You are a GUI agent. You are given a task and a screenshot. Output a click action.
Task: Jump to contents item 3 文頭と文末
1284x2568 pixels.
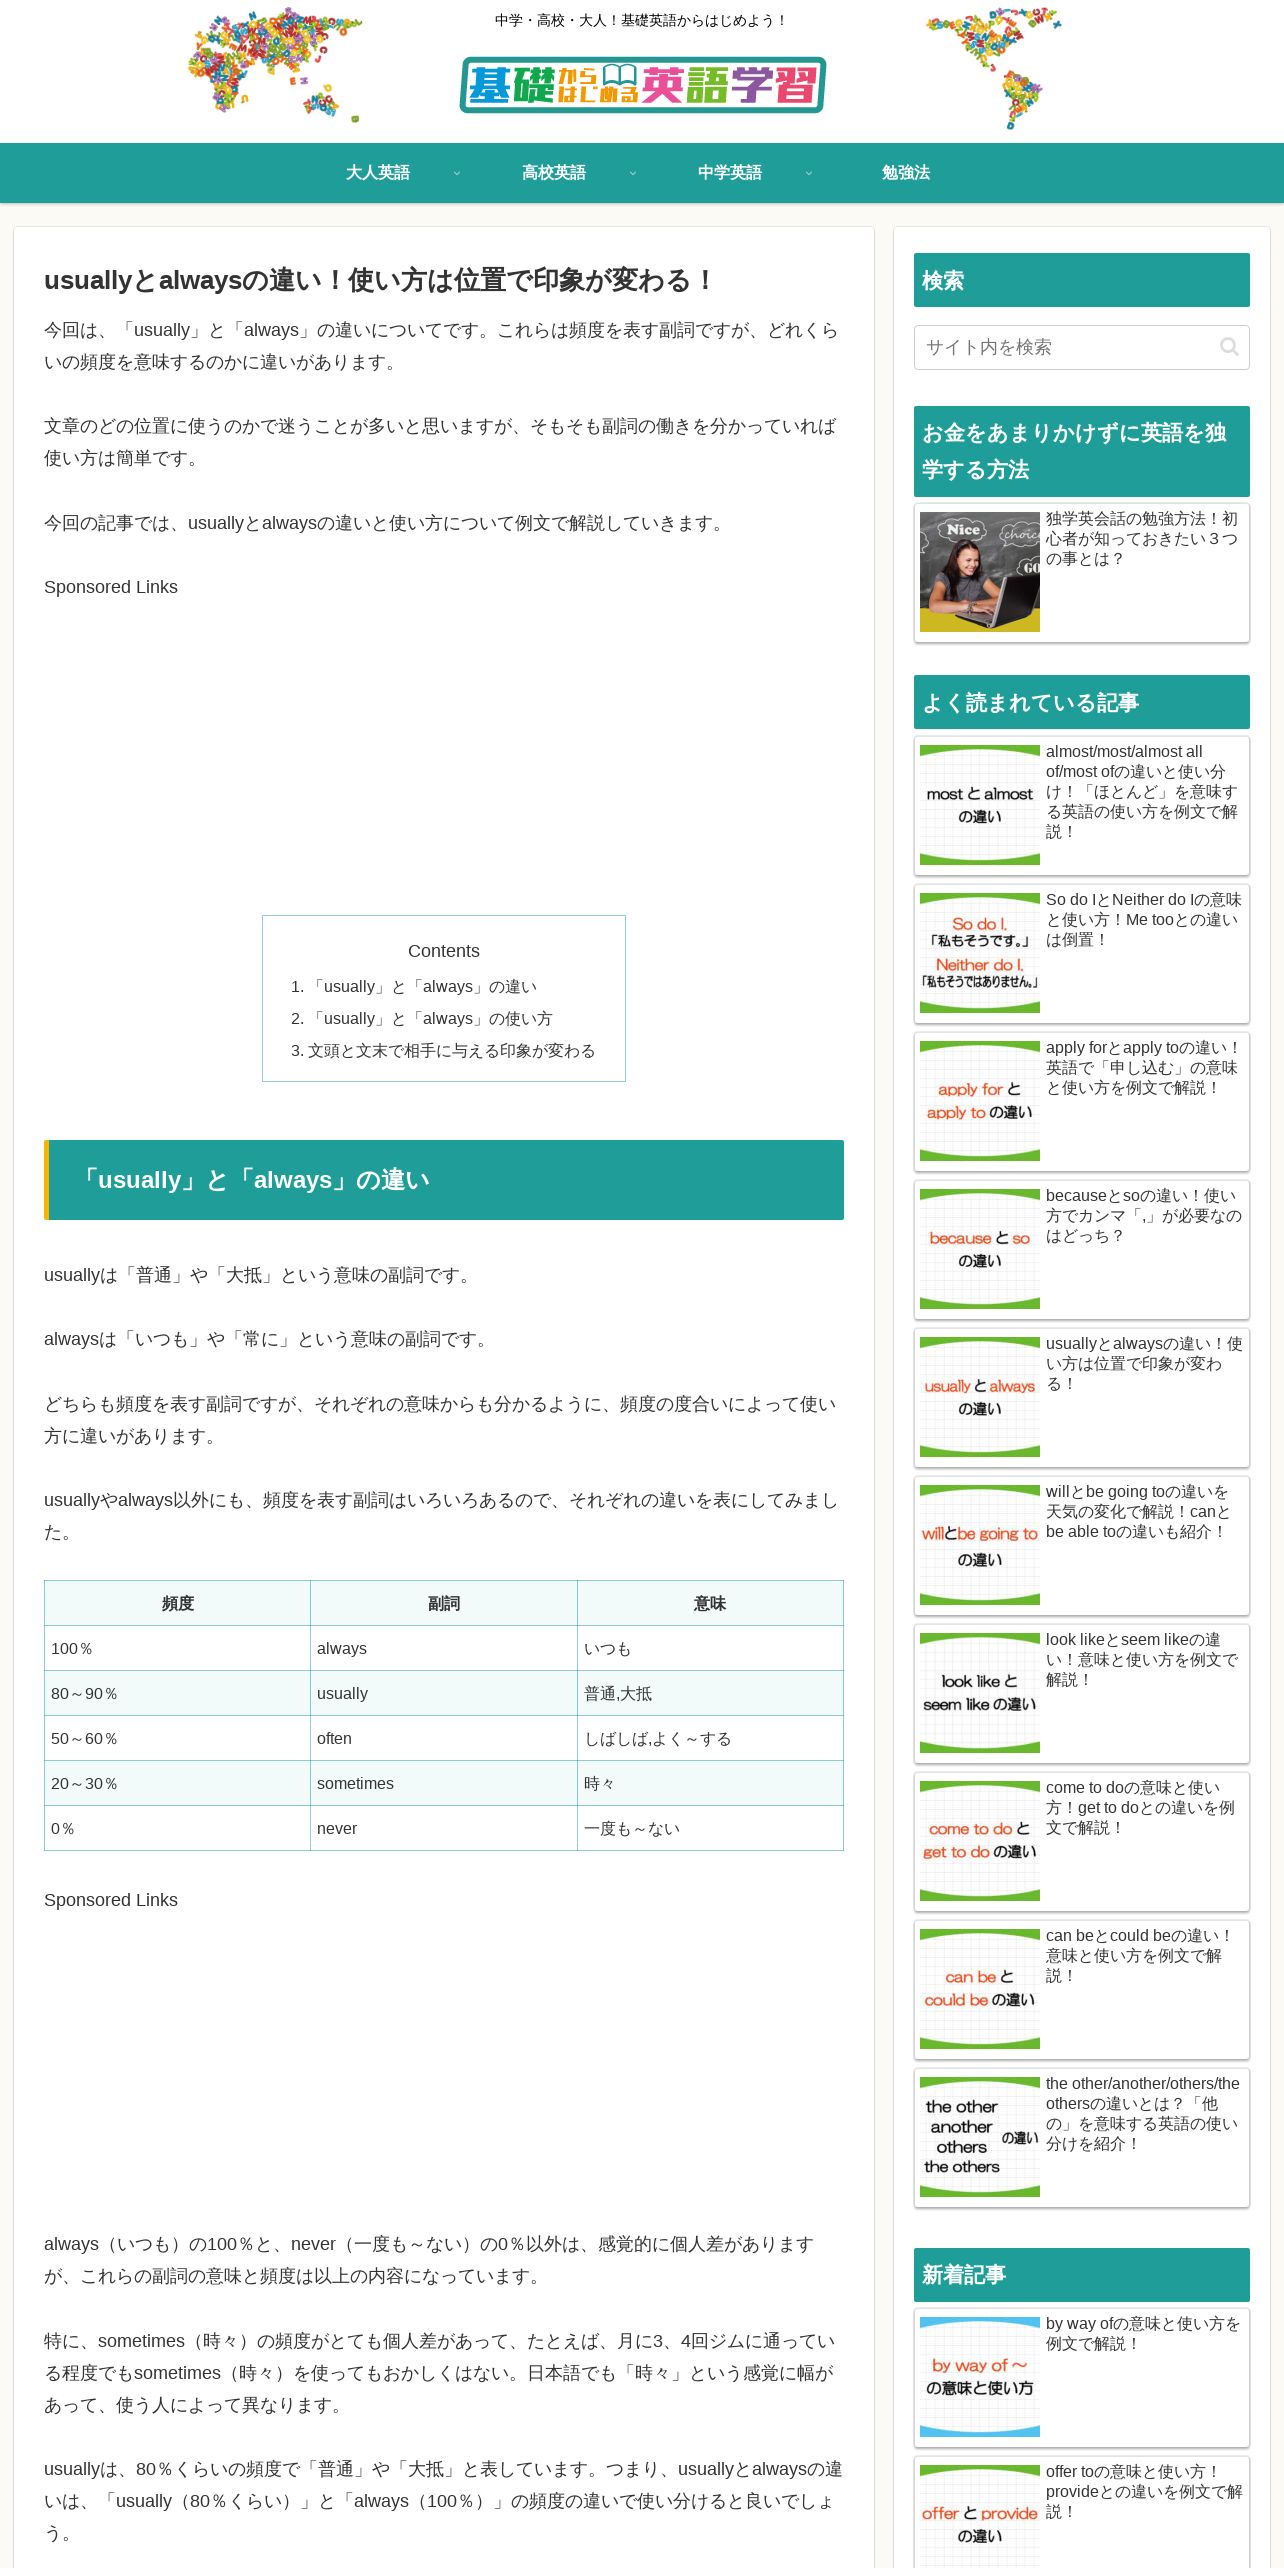[451, 1051]
